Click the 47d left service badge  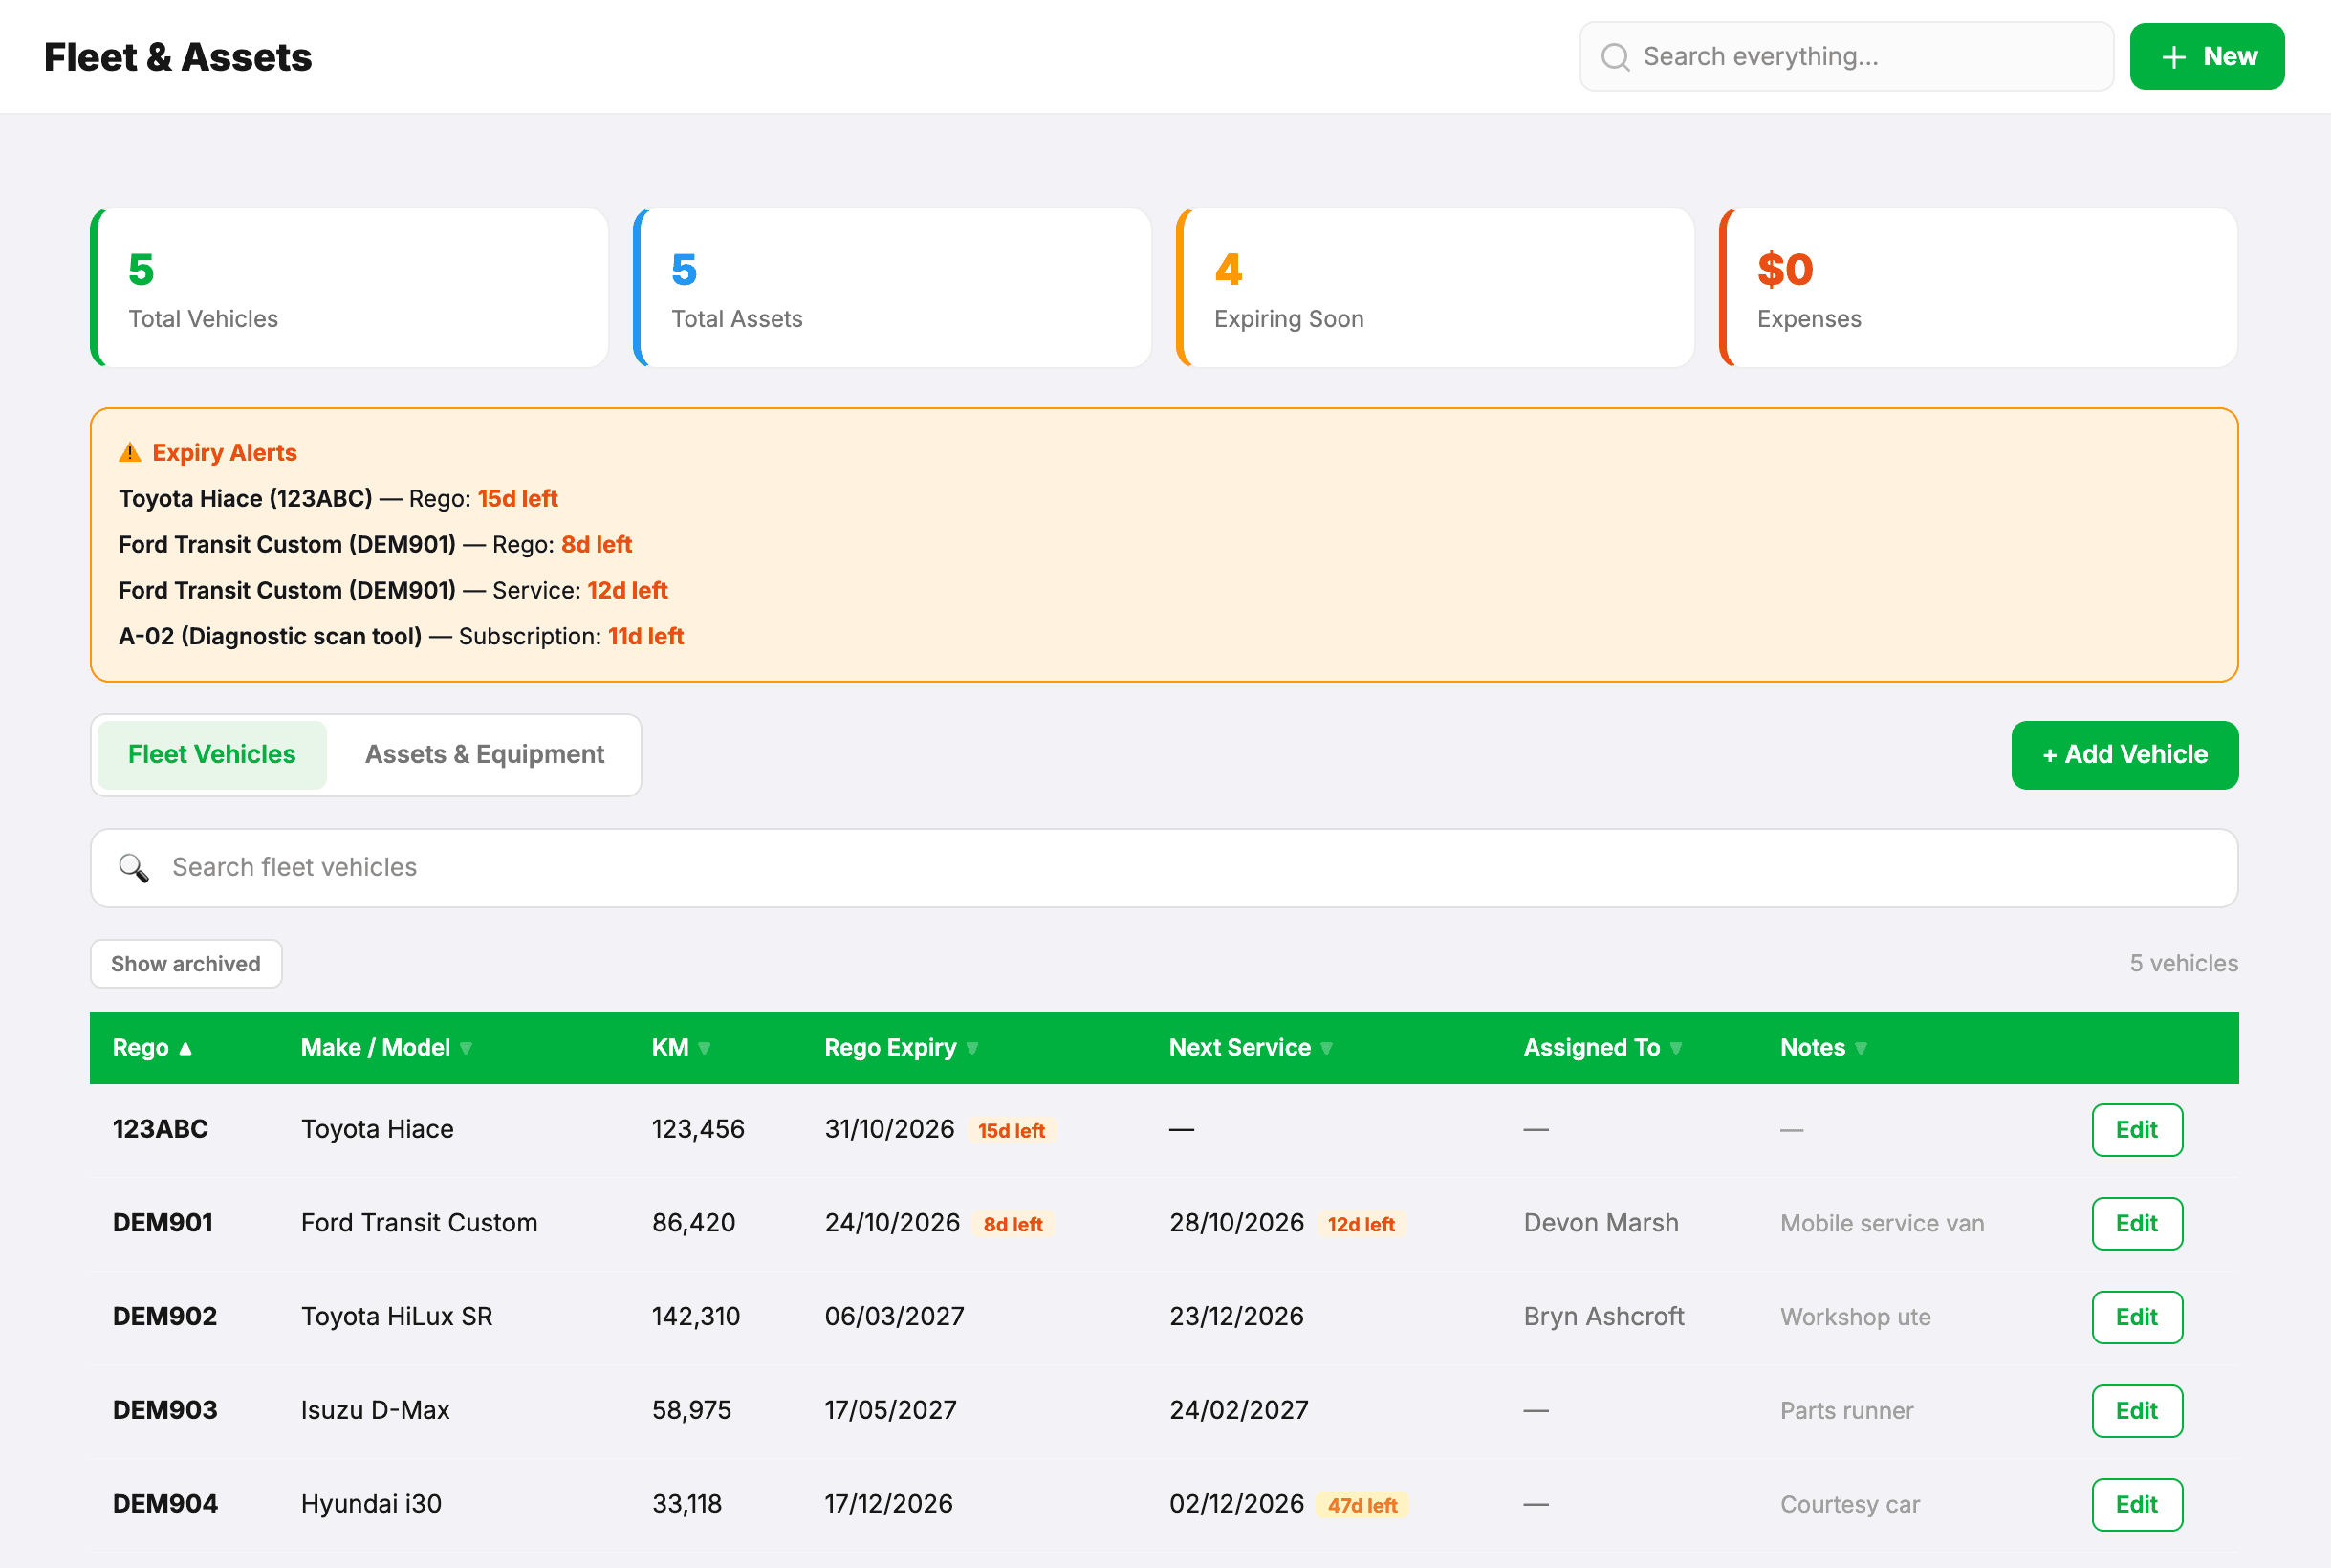1362,1505
